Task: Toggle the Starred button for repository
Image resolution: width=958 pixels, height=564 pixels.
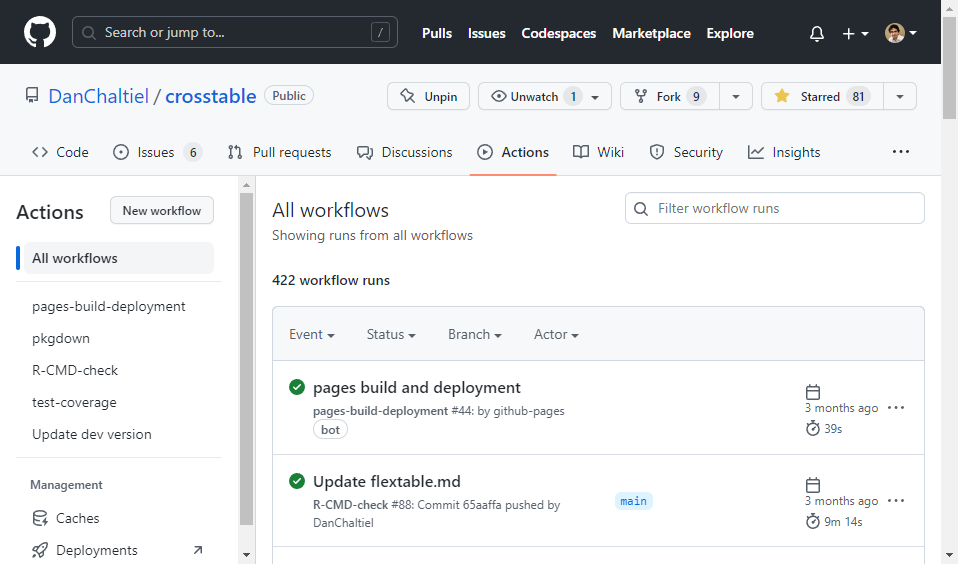Action: [821, 96]
